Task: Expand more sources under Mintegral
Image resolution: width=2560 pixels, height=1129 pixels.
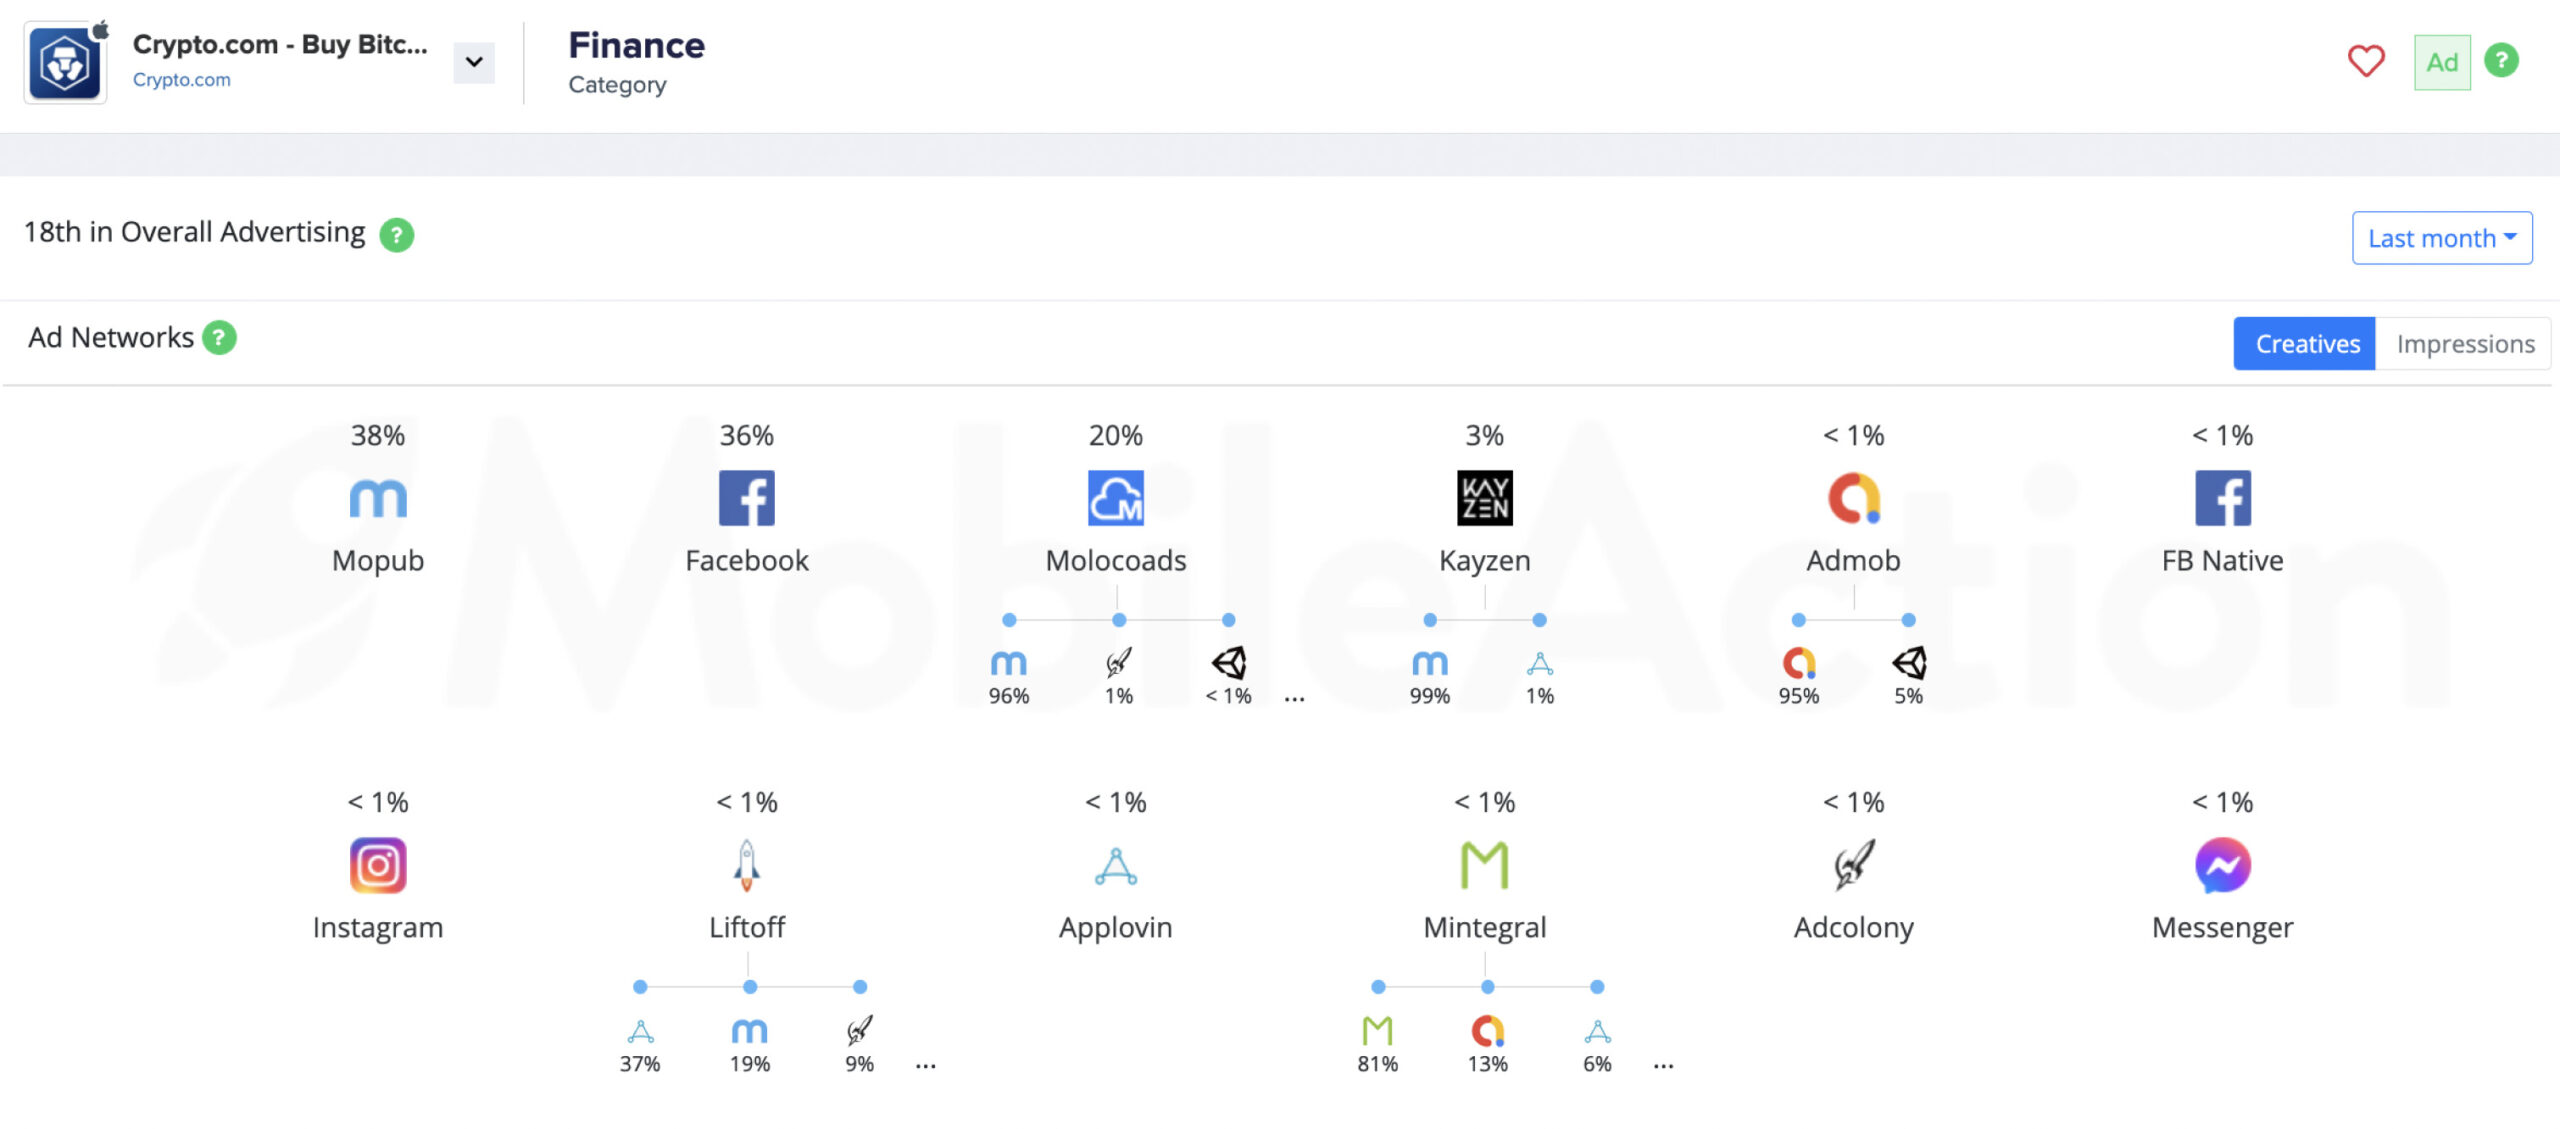Action: 1664,1066
